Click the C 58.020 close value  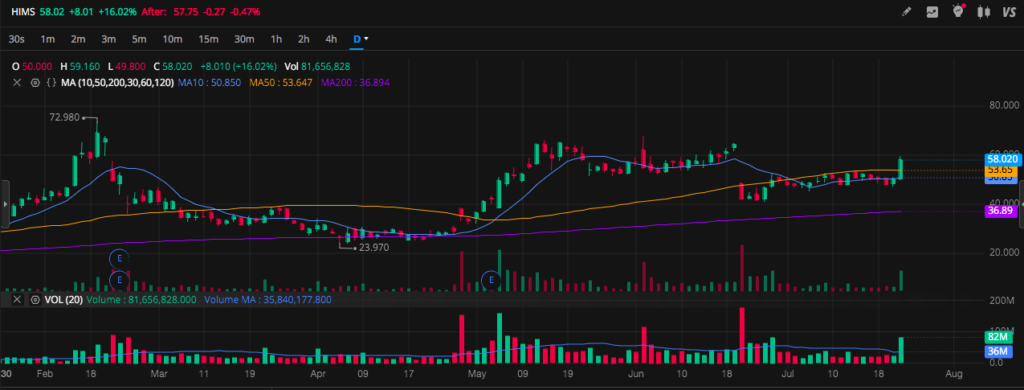click(172, 67)
